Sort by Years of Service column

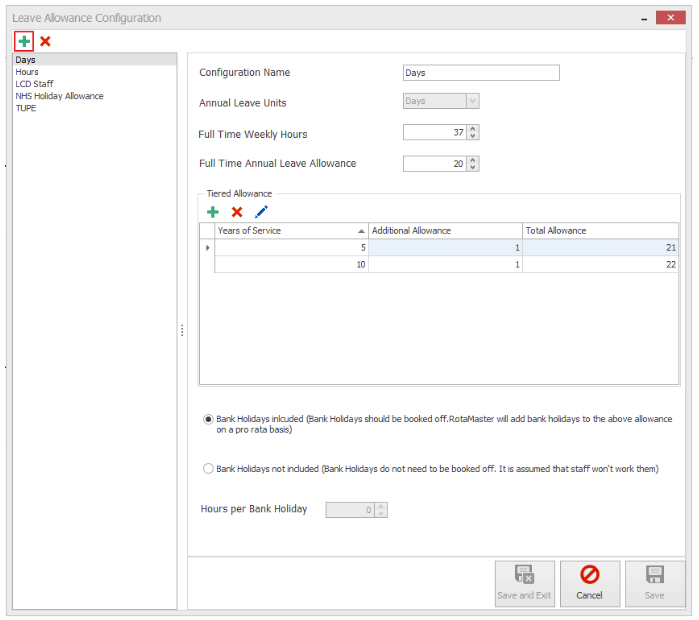pos(290,231)
